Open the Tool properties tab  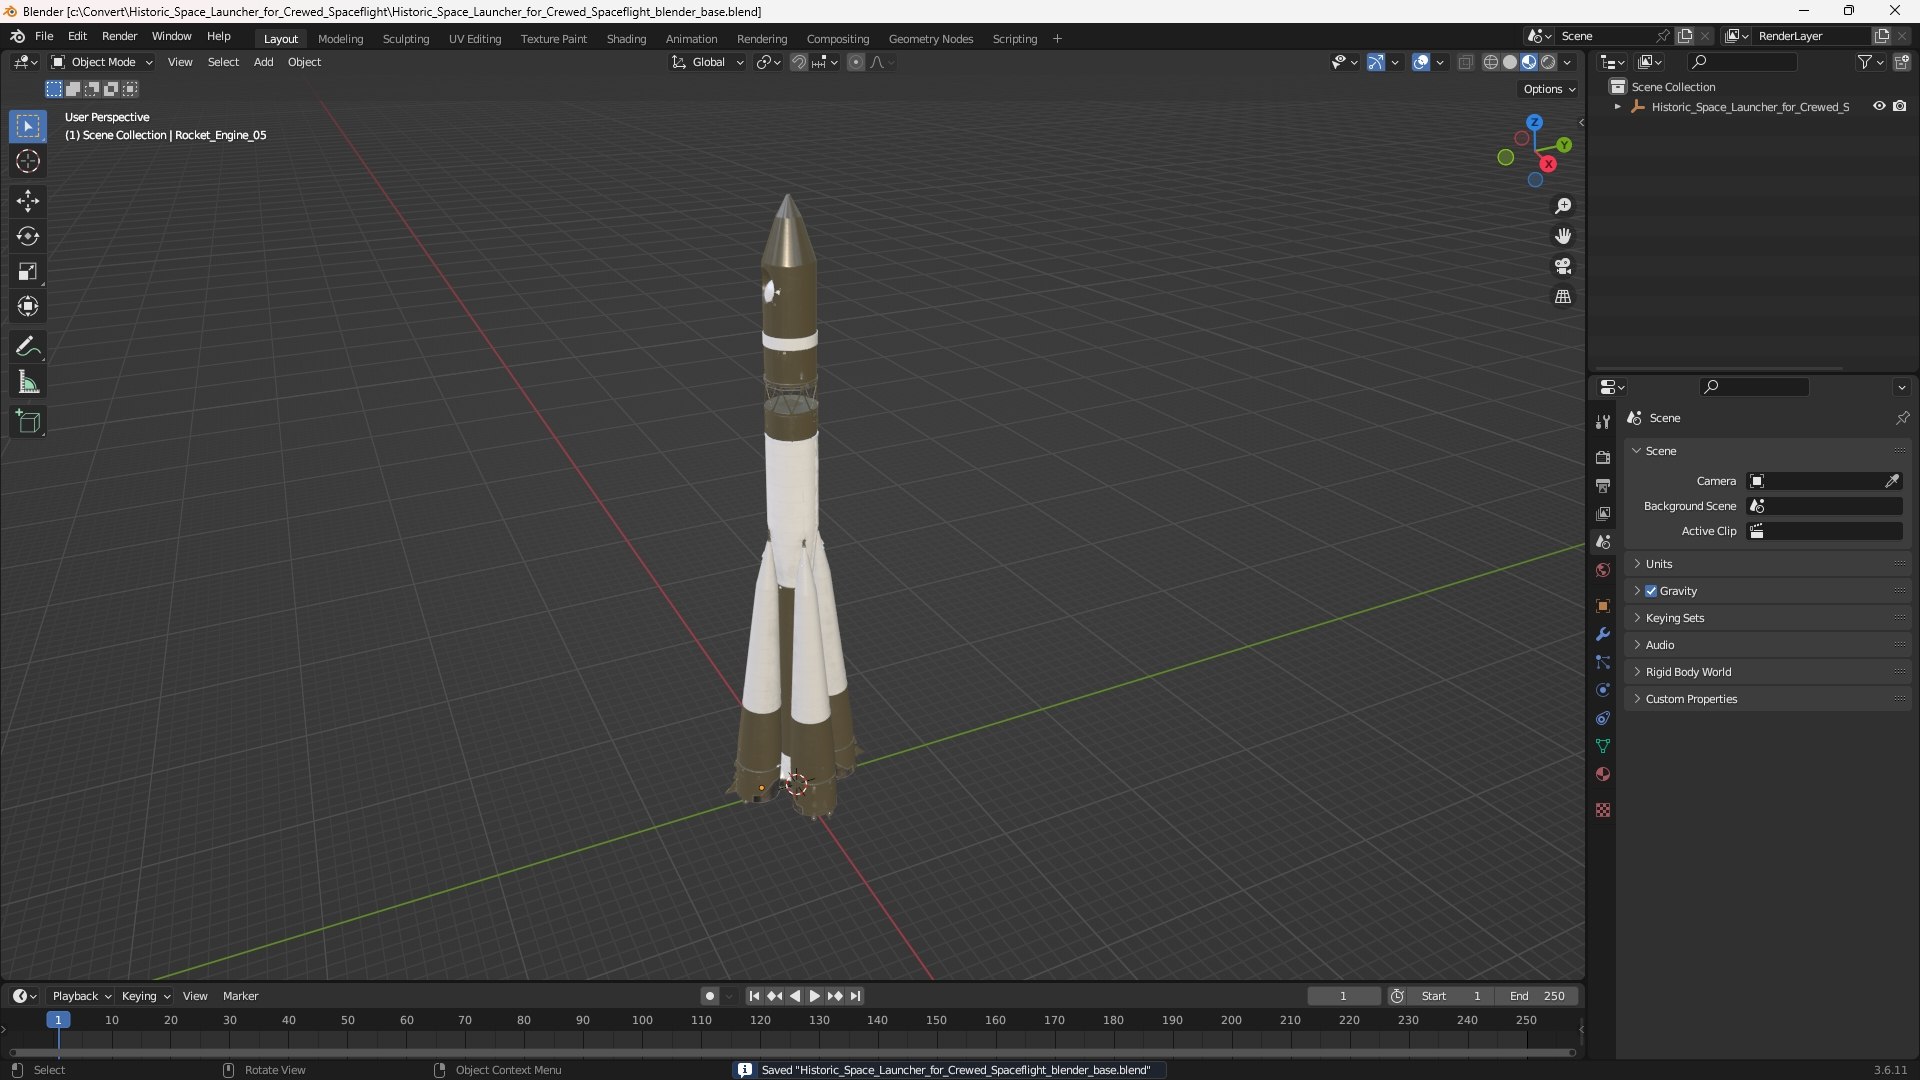(x=1603, y=422)
